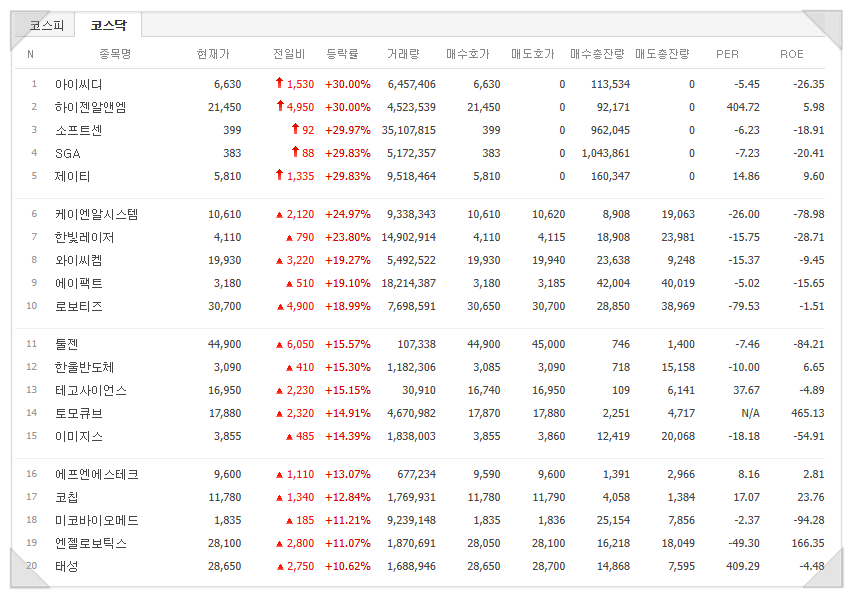This screenshot has width=853, height=598.
Task: Click the up triangle beside 185
Action: coord(289,521)
